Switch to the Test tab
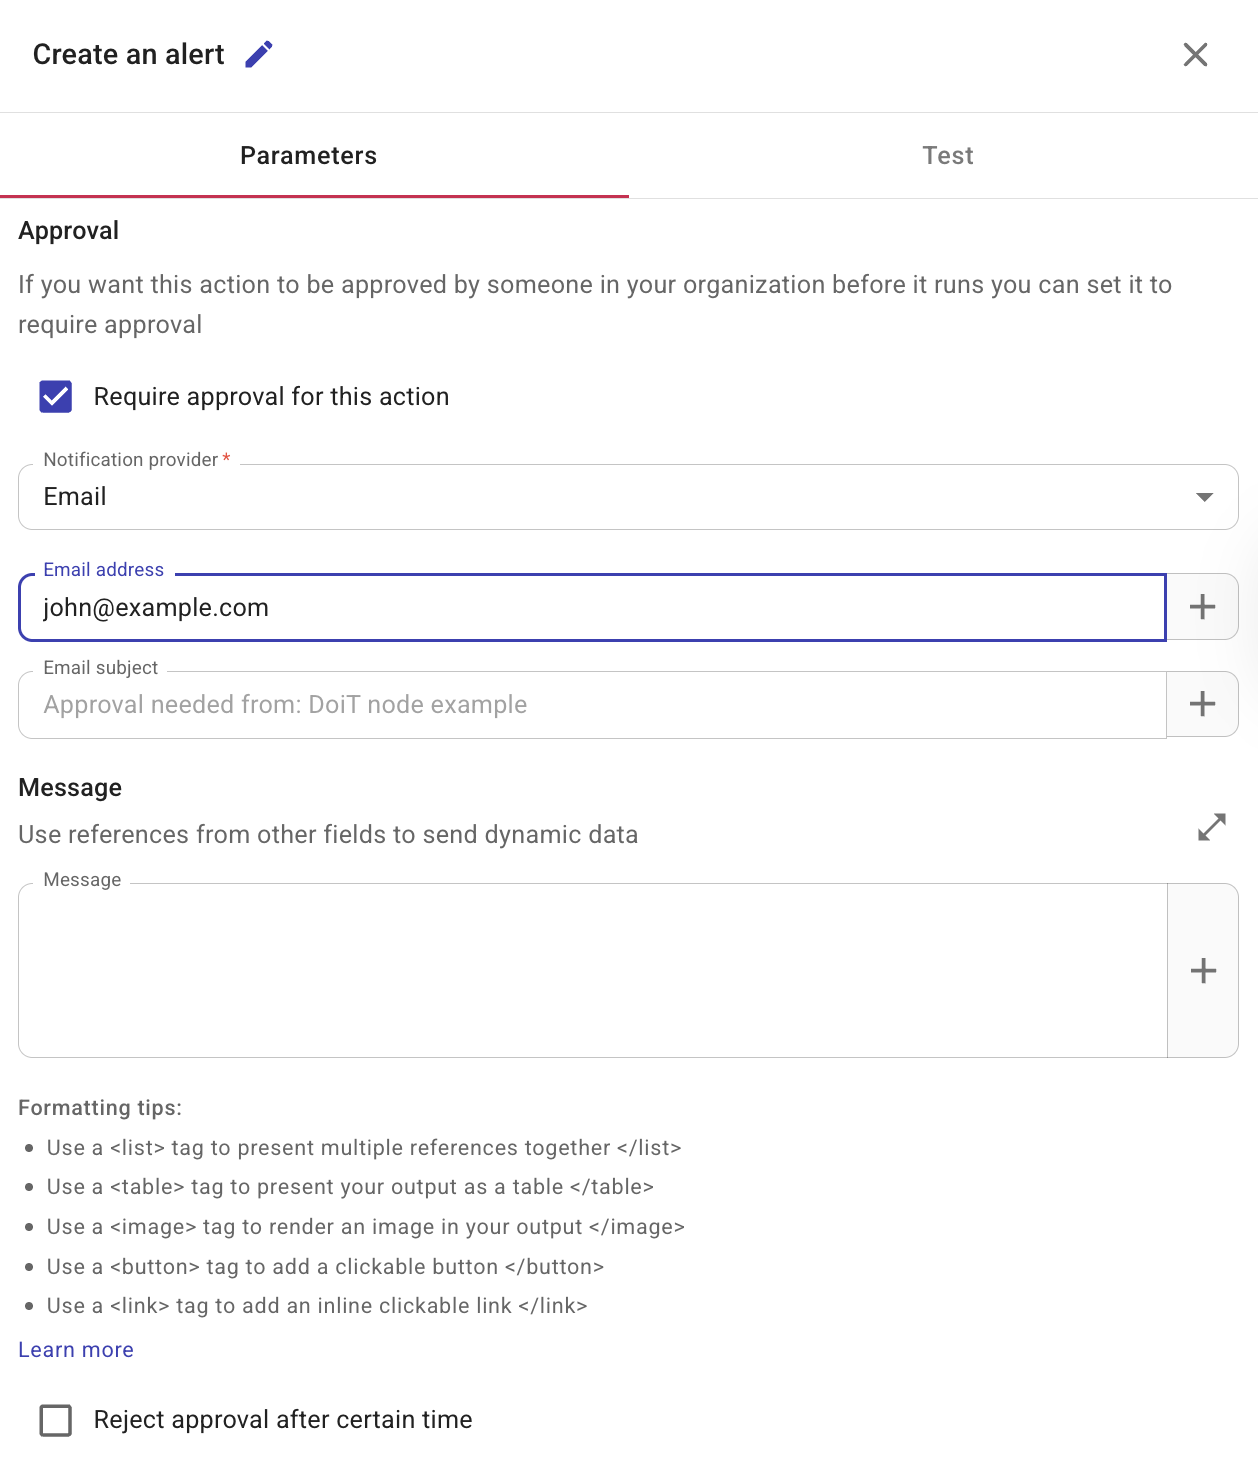The width and height of the screenshot is (1258, 1476). 947,156
